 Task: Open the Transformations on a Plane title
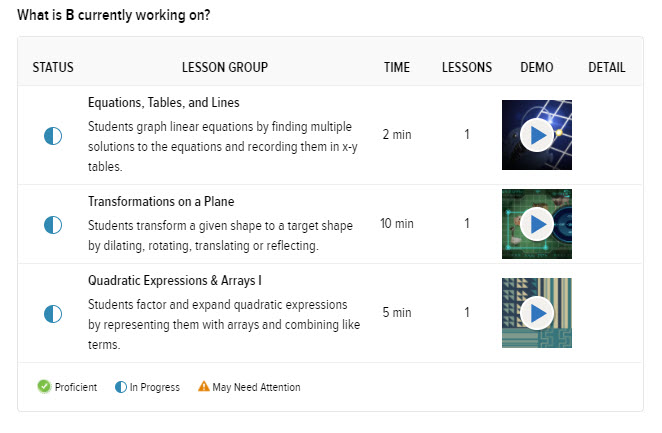(161, 201)
